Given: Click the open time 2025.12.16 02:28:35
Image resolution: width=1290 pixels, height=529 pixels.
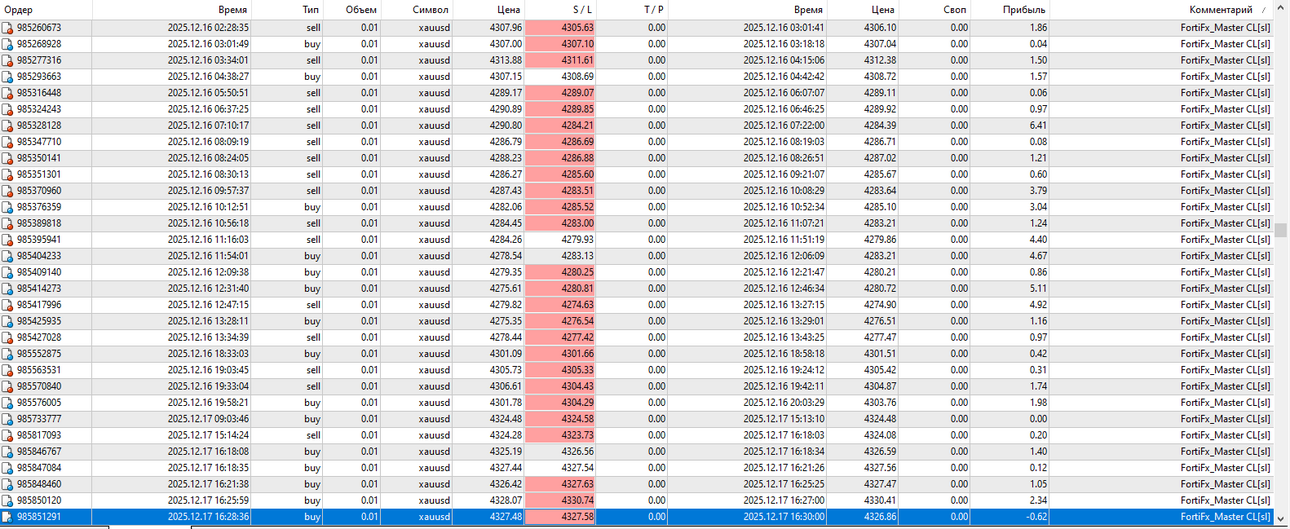Looking at the screenshot, I should (x=209, y=28).
